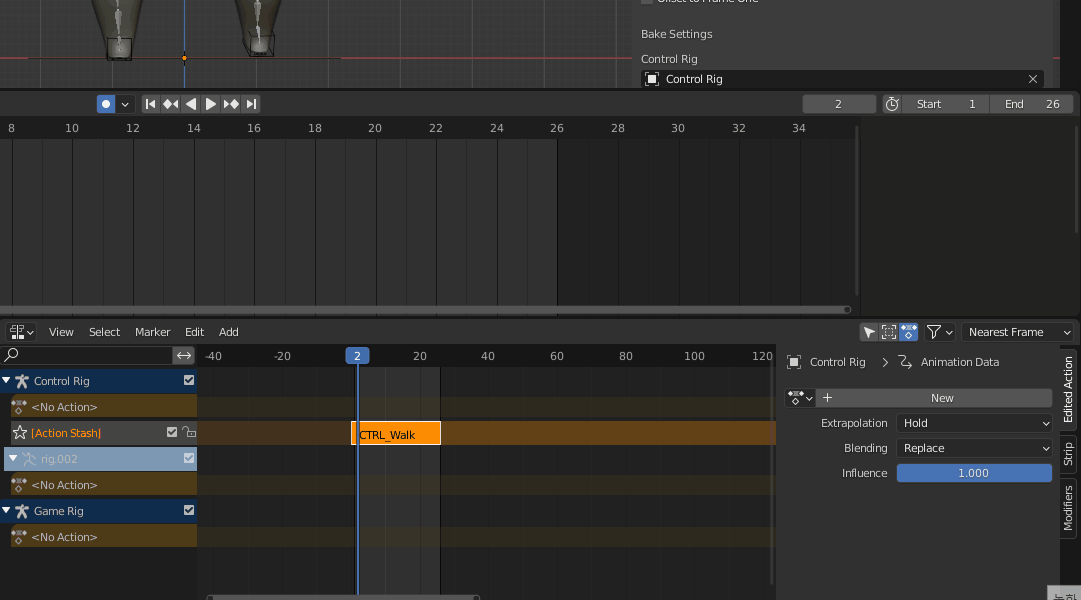Click the channel search field
The height and width of the screenshot is (600, 1081).
87,355
